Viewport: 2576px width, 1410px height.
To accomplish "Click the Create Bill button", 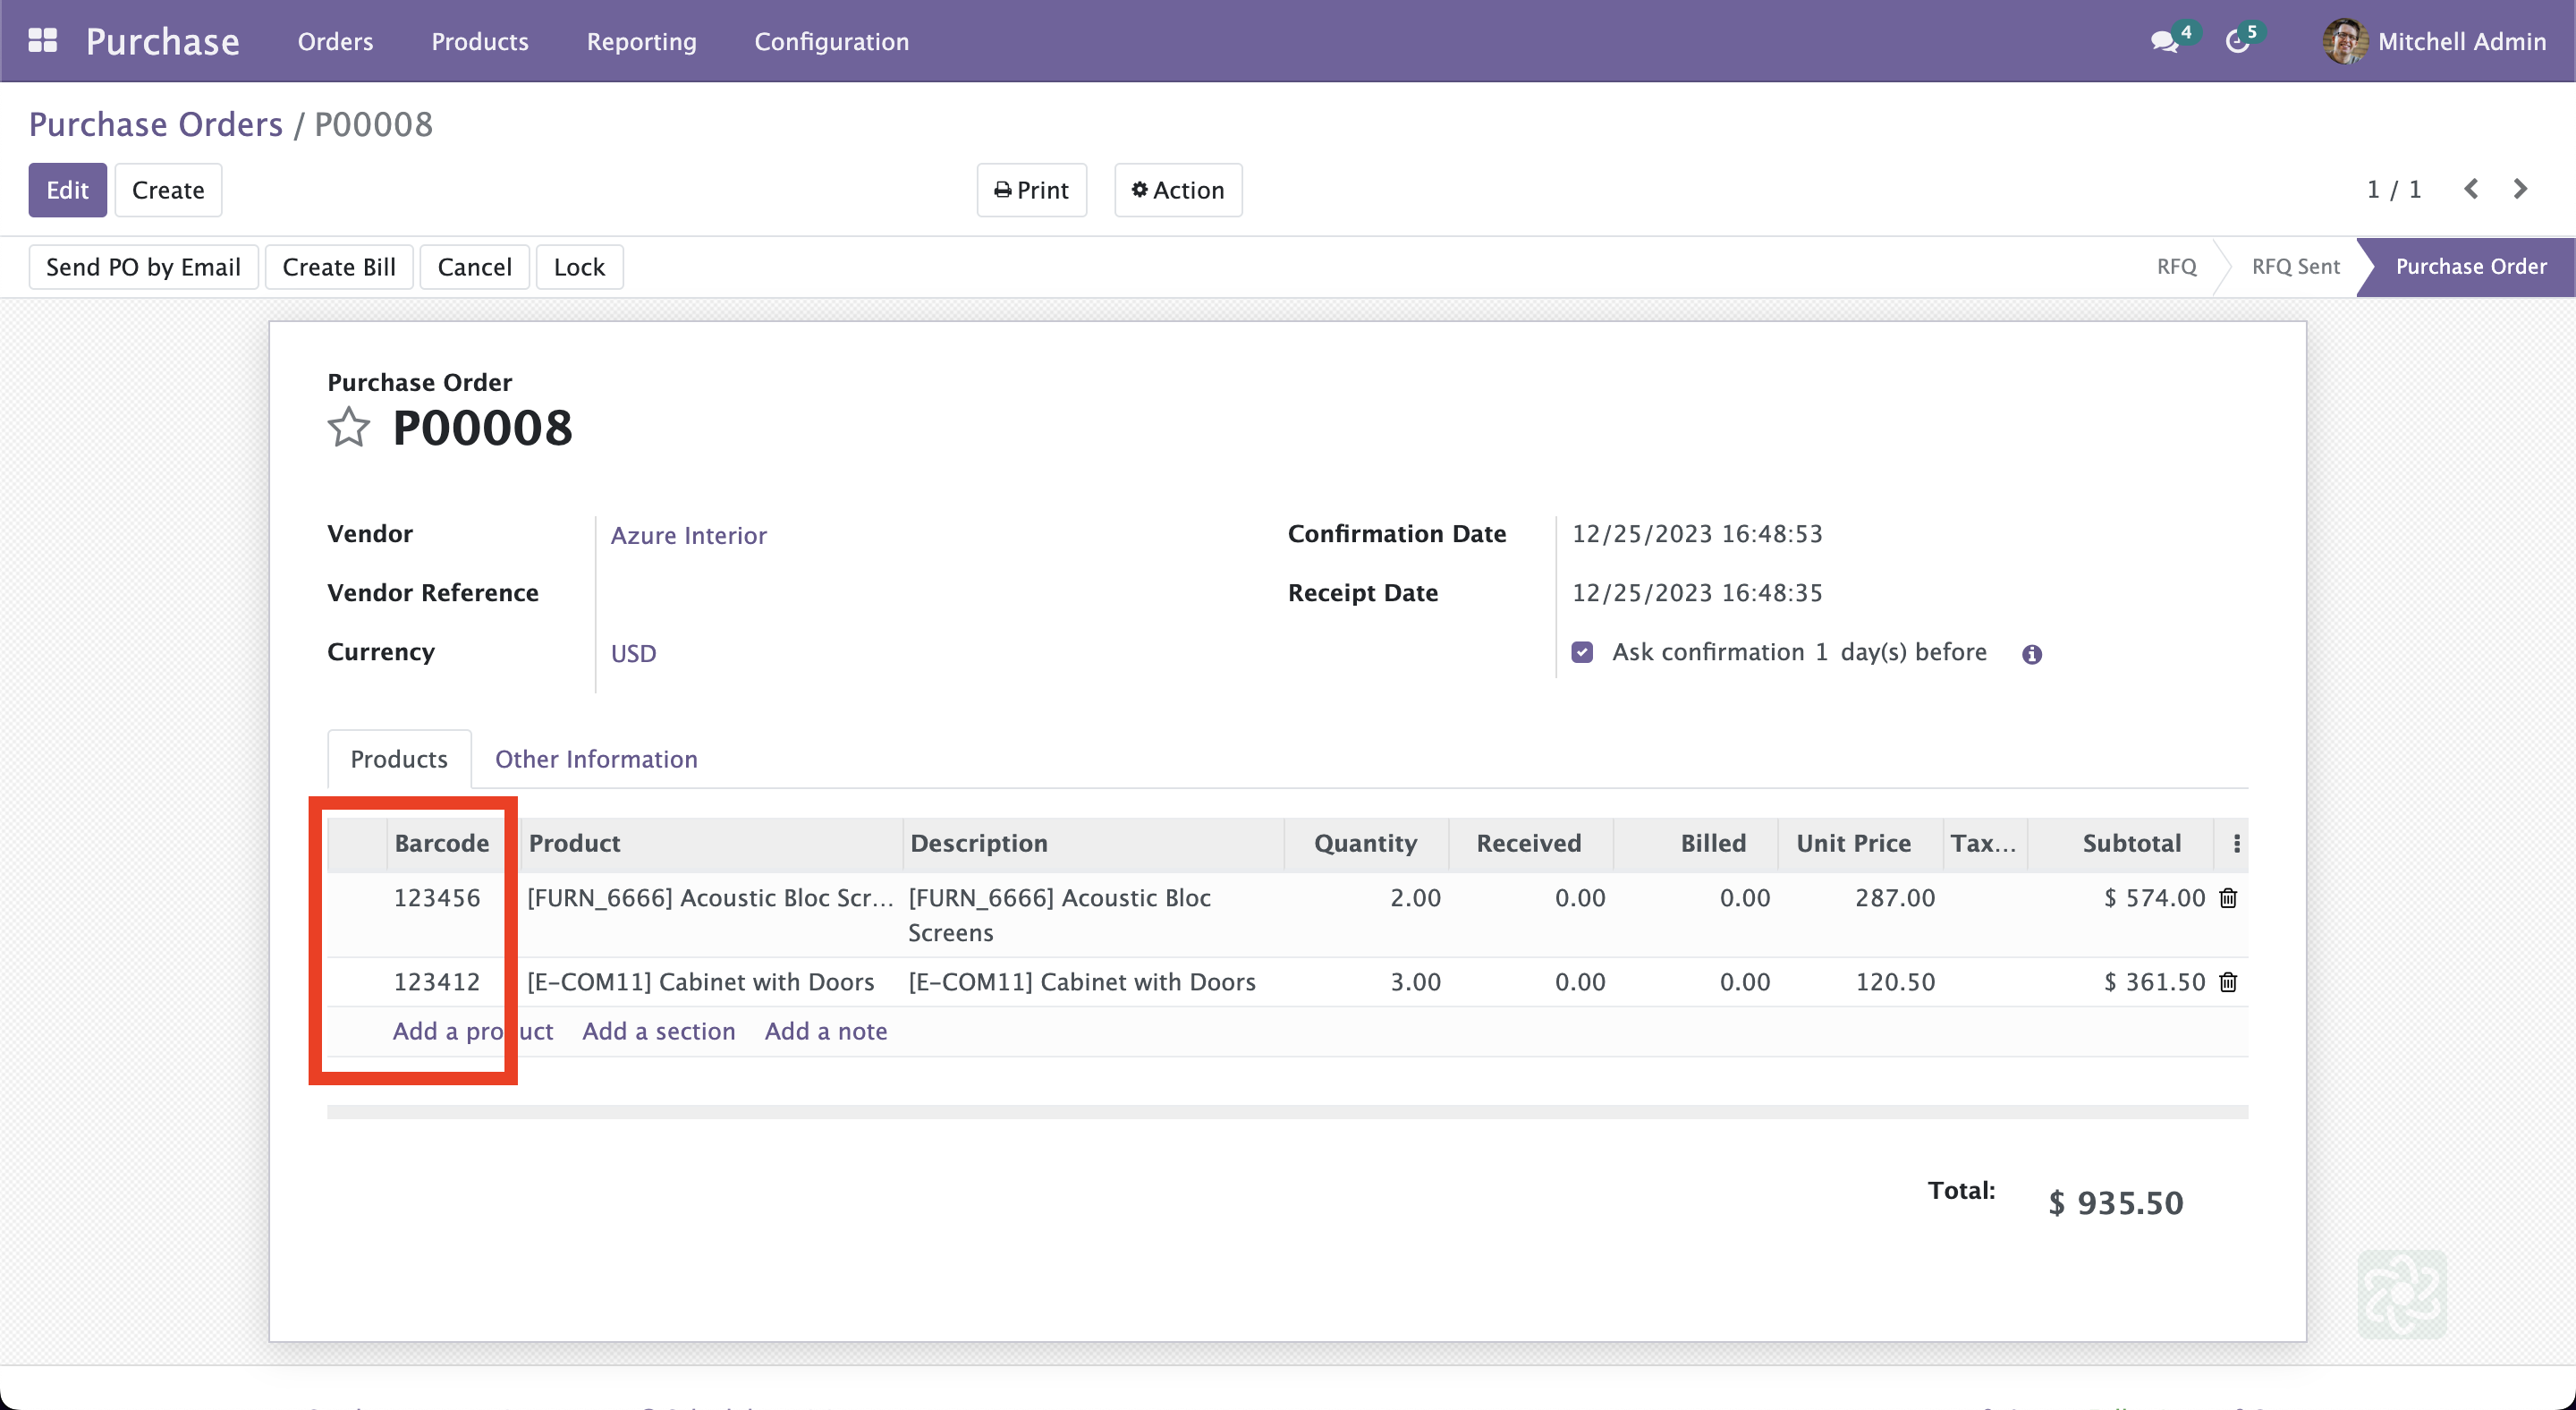I will (339, 267).
